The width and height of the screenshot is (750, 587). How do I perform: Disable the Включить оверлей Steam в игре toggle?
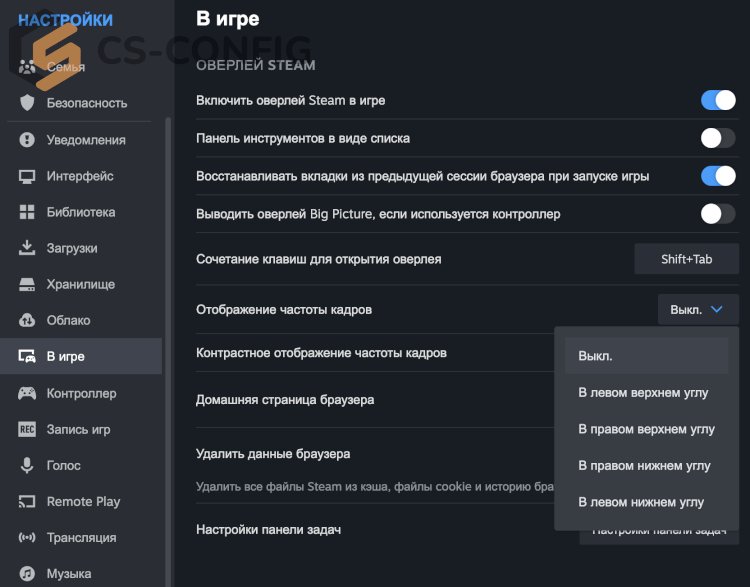(x=718, y=100)
